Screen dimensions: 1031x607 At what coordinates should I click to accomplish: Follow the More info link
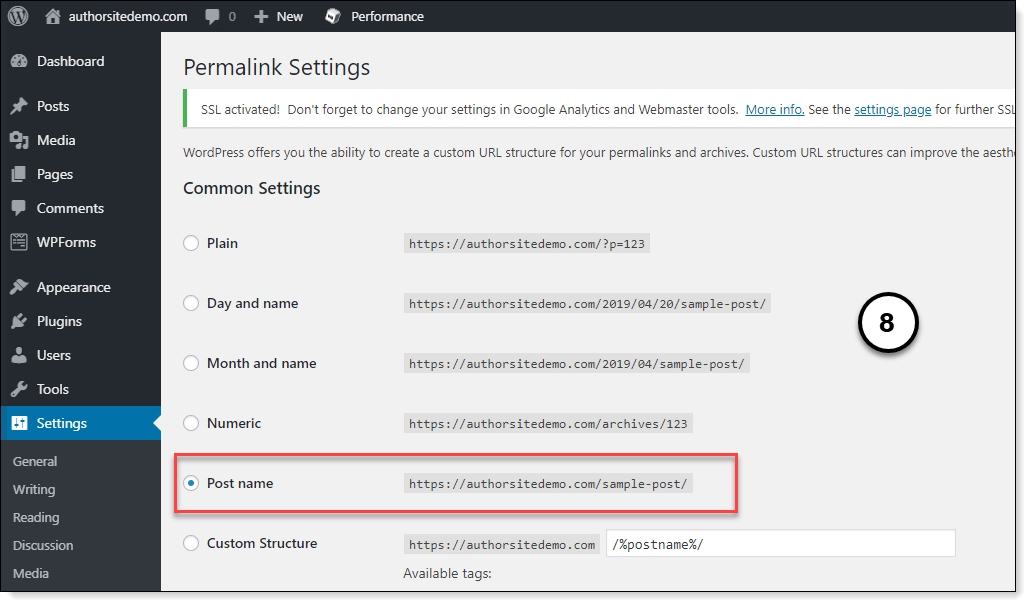pyautogui.click(x=774, y=109)
